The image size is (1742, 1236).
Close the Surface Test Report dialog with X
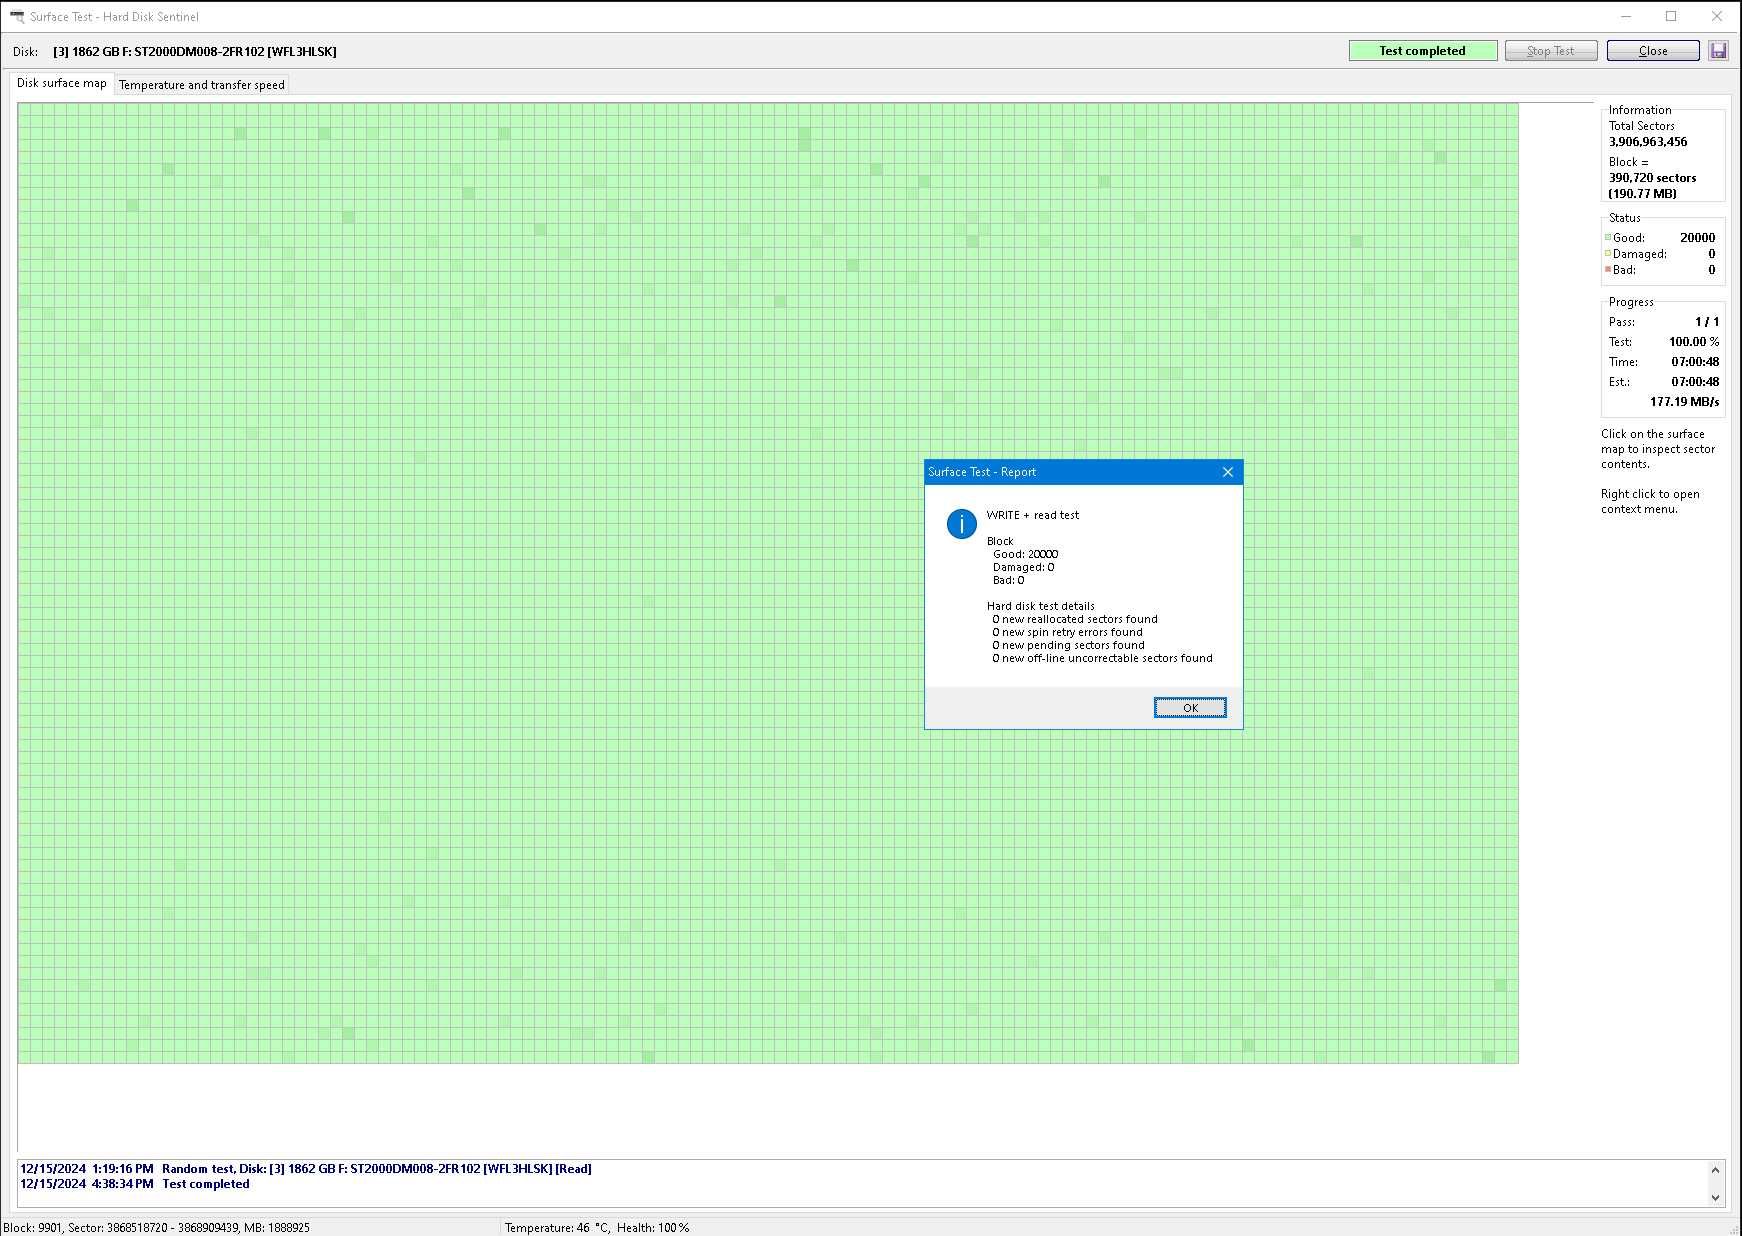tap(1228, 472)
